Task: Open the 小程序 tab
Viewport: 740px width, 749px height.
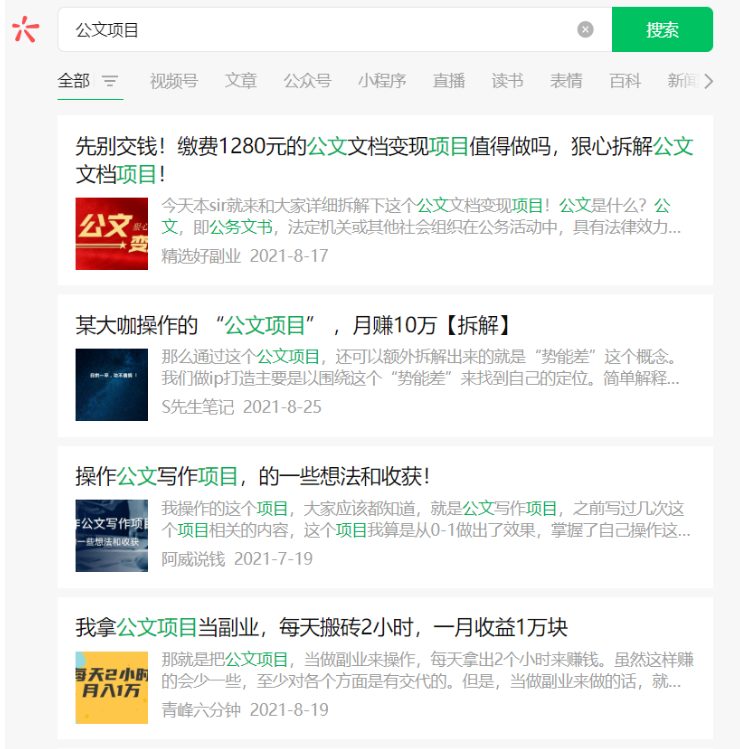Action: pos(382,81)
